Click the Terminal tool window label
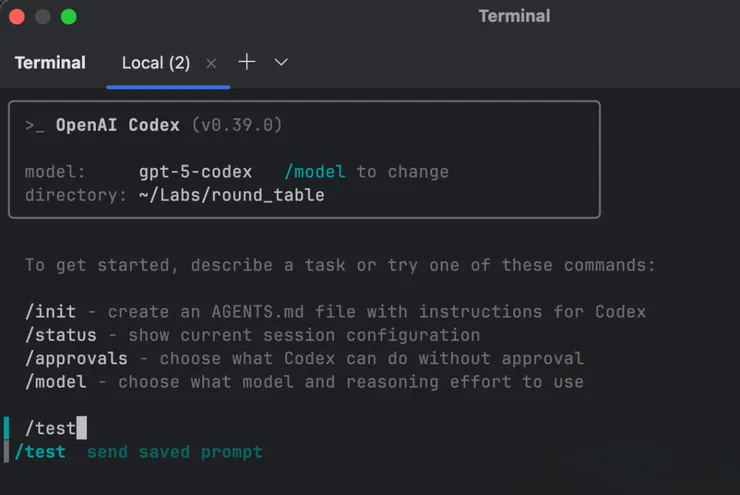Screen dimensions: 740x495 [50, 62]
